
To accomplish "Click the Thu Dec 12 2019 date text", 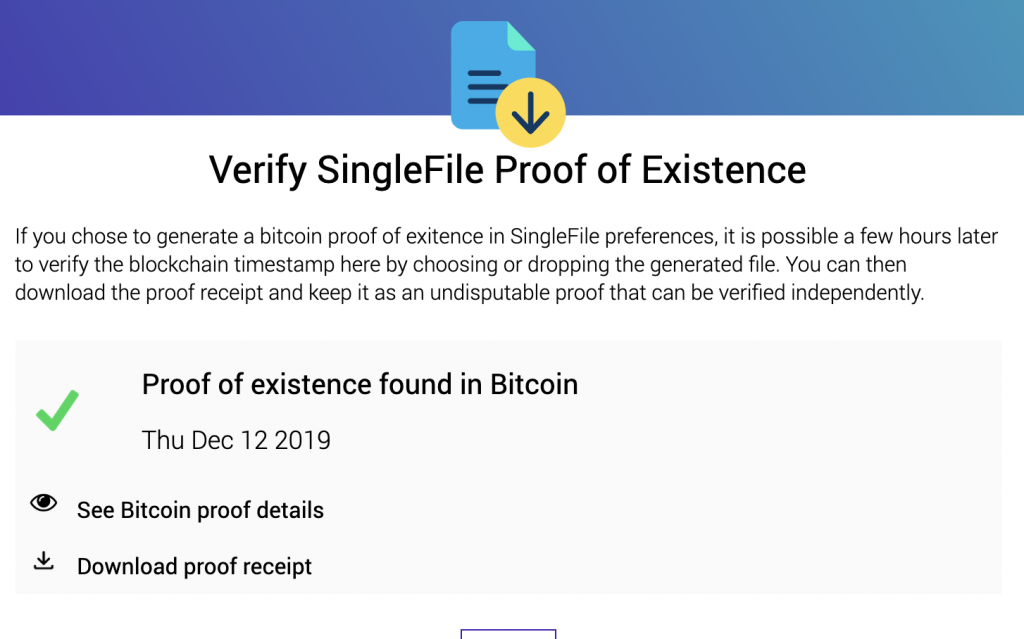I will (x=236, y=440).
